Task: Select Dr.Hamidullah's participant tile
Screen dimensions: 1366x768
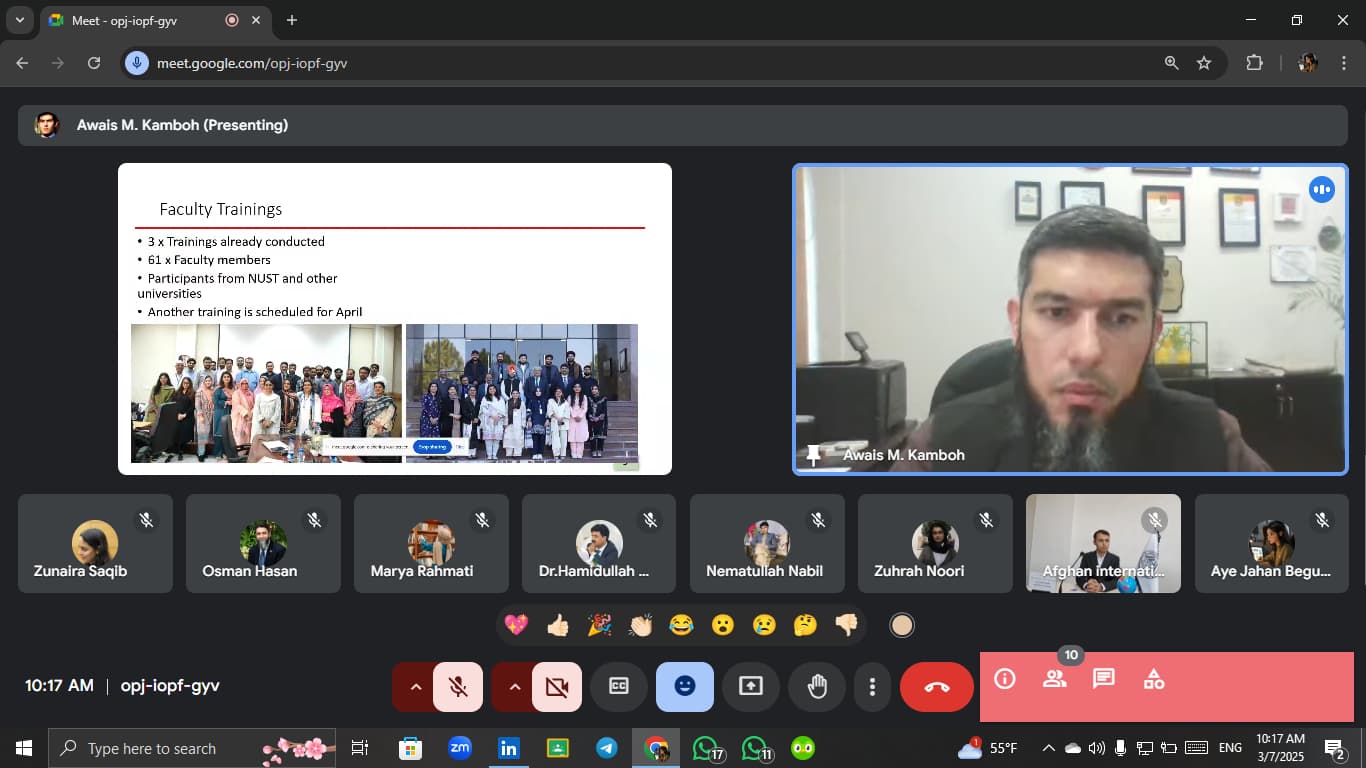Action: [x=599, y=543]
